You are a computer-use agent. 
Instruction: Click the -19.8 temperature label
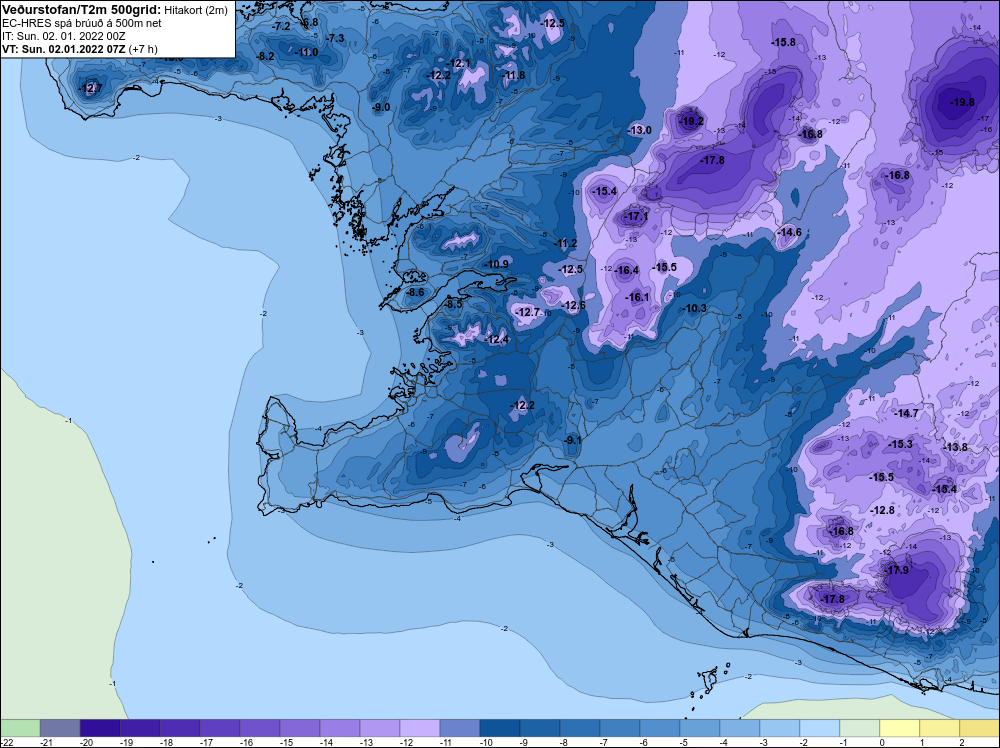961,102
